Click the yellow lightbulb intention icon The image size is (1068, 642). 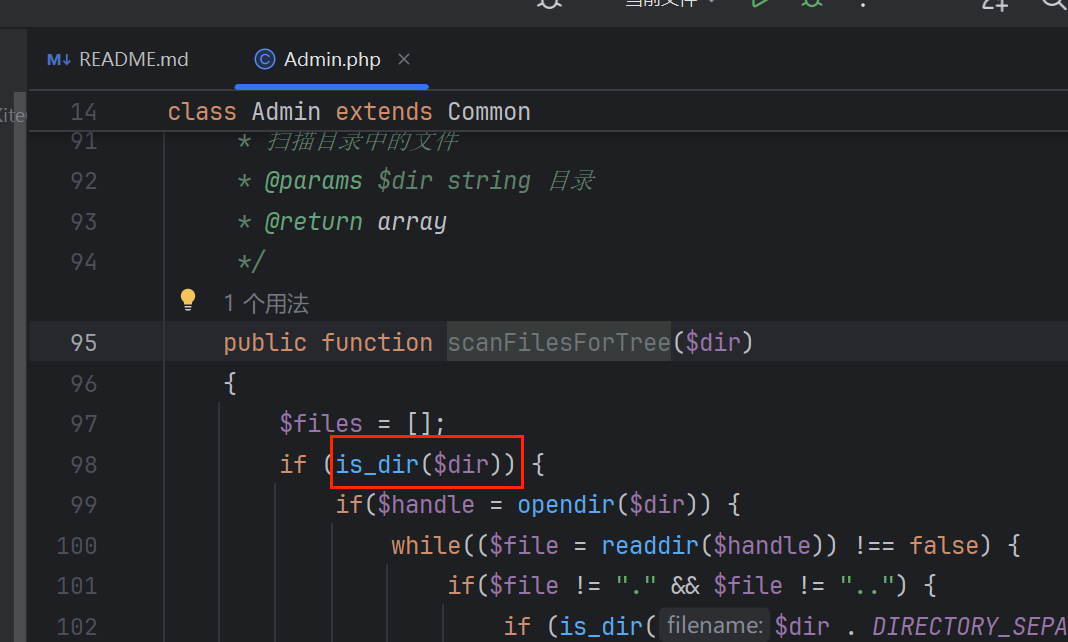[187, 300]
